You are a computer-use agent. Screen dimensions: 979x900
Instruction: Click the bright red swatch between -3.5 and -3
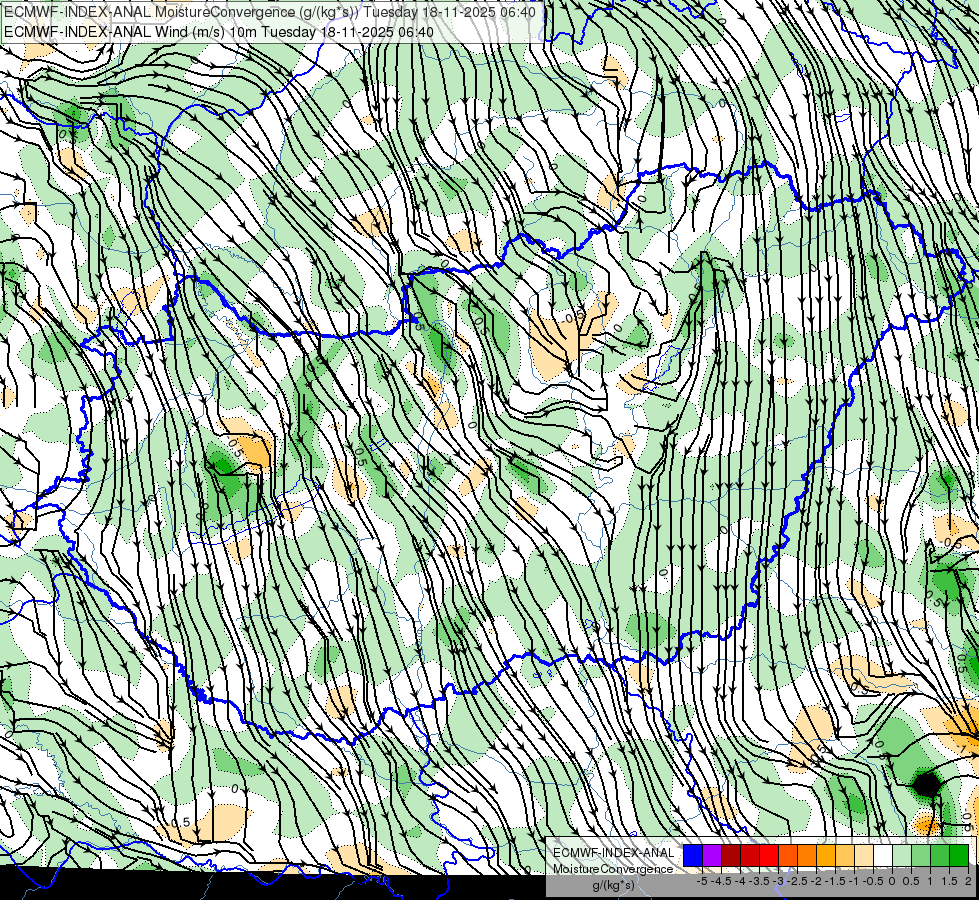pos(769,856)
